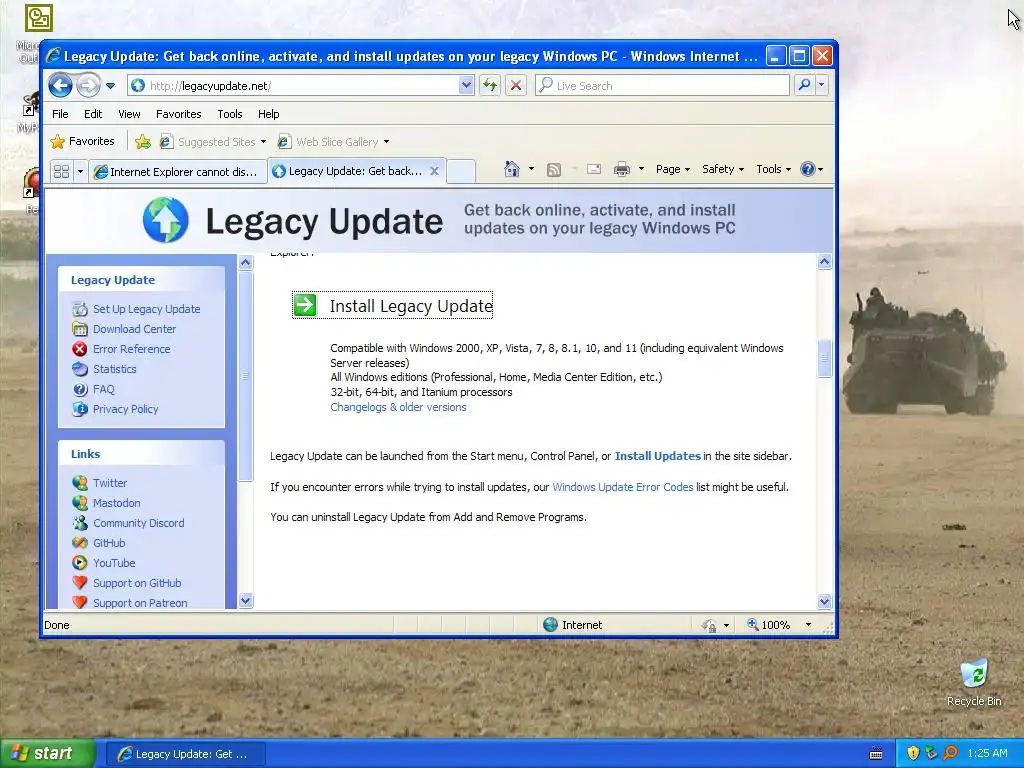This screenshot has width=1024, height=768.
Task: Click the Twitter globe icon
Action: (x=80, y=483)
